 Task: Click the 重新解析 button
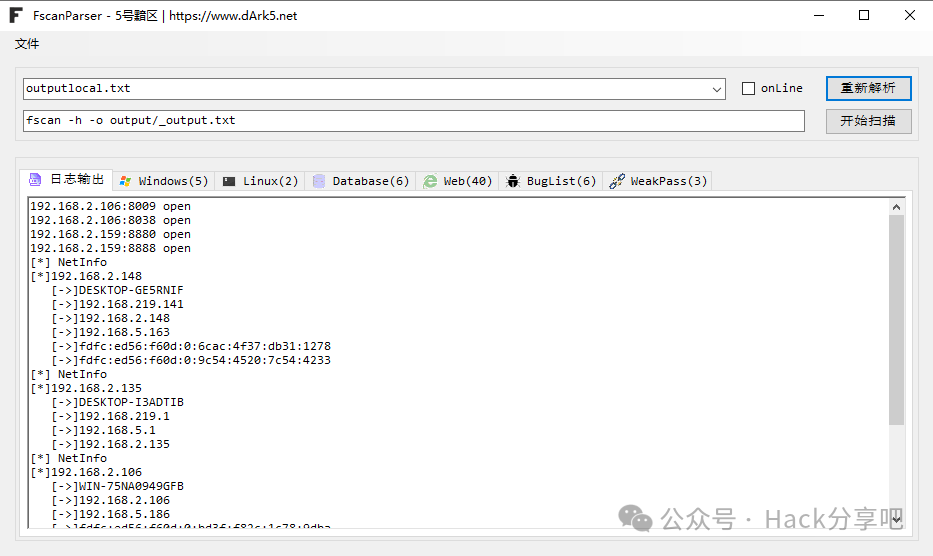point(868,89)
